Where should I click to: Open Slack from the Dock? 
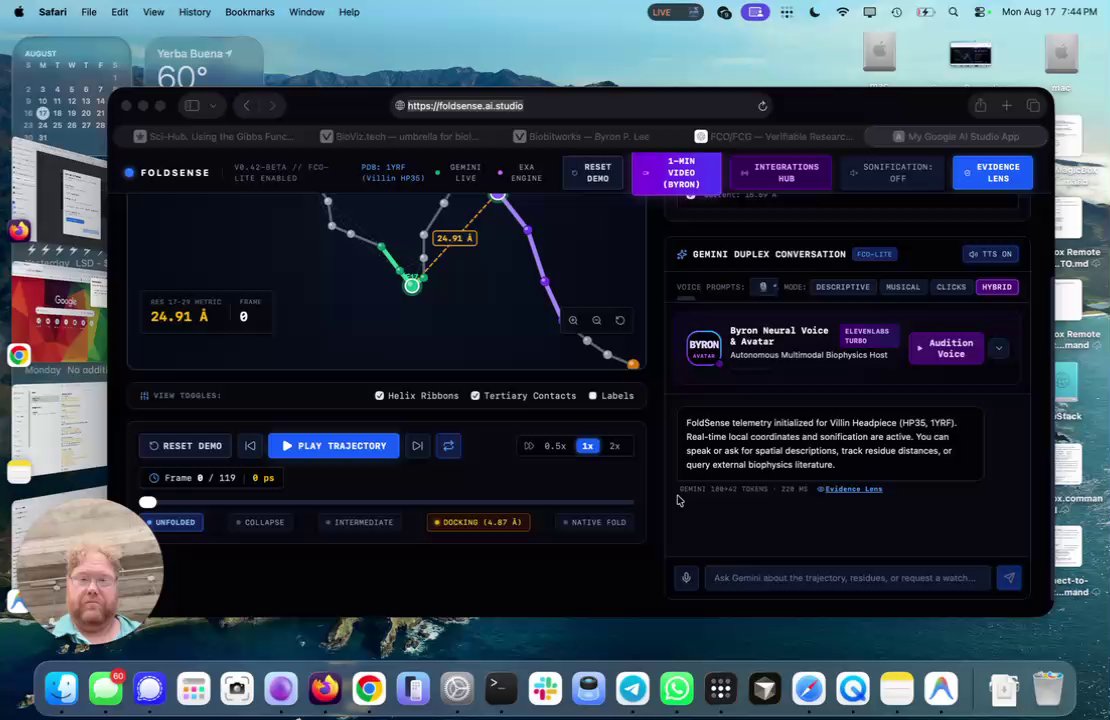pyautogui.click(x=544, y=689)
